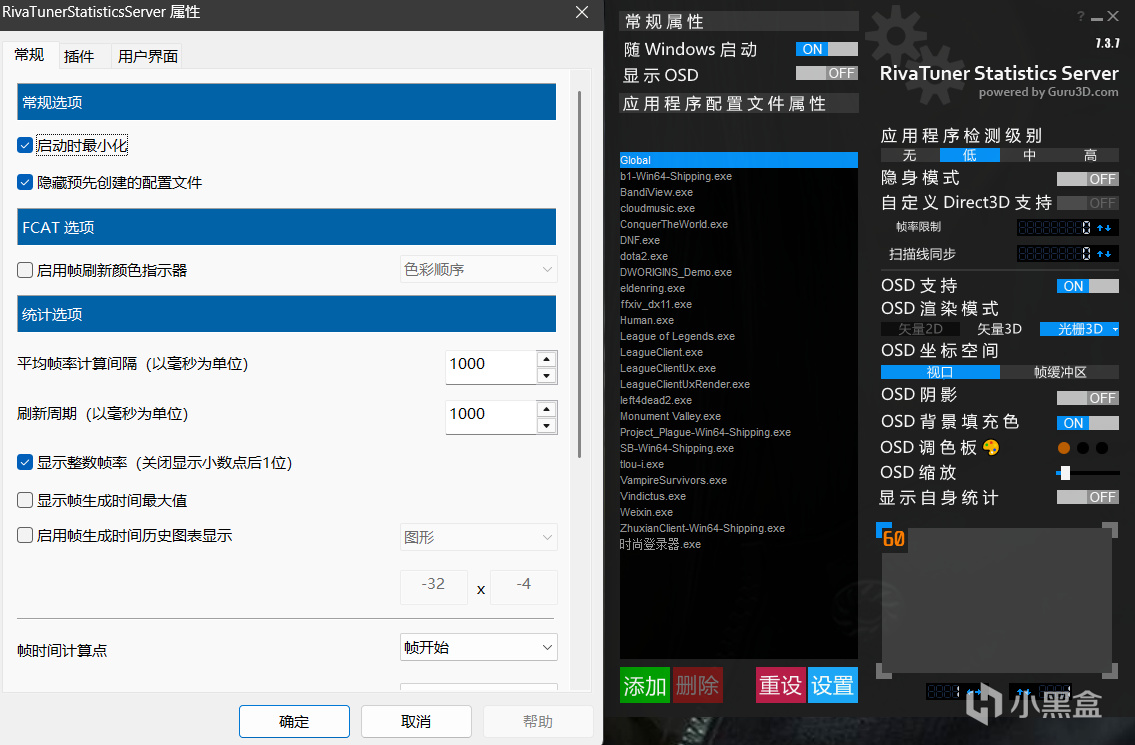Select League of Legends.exe profile
1135x745 pixels.
(x=738, y=336)
